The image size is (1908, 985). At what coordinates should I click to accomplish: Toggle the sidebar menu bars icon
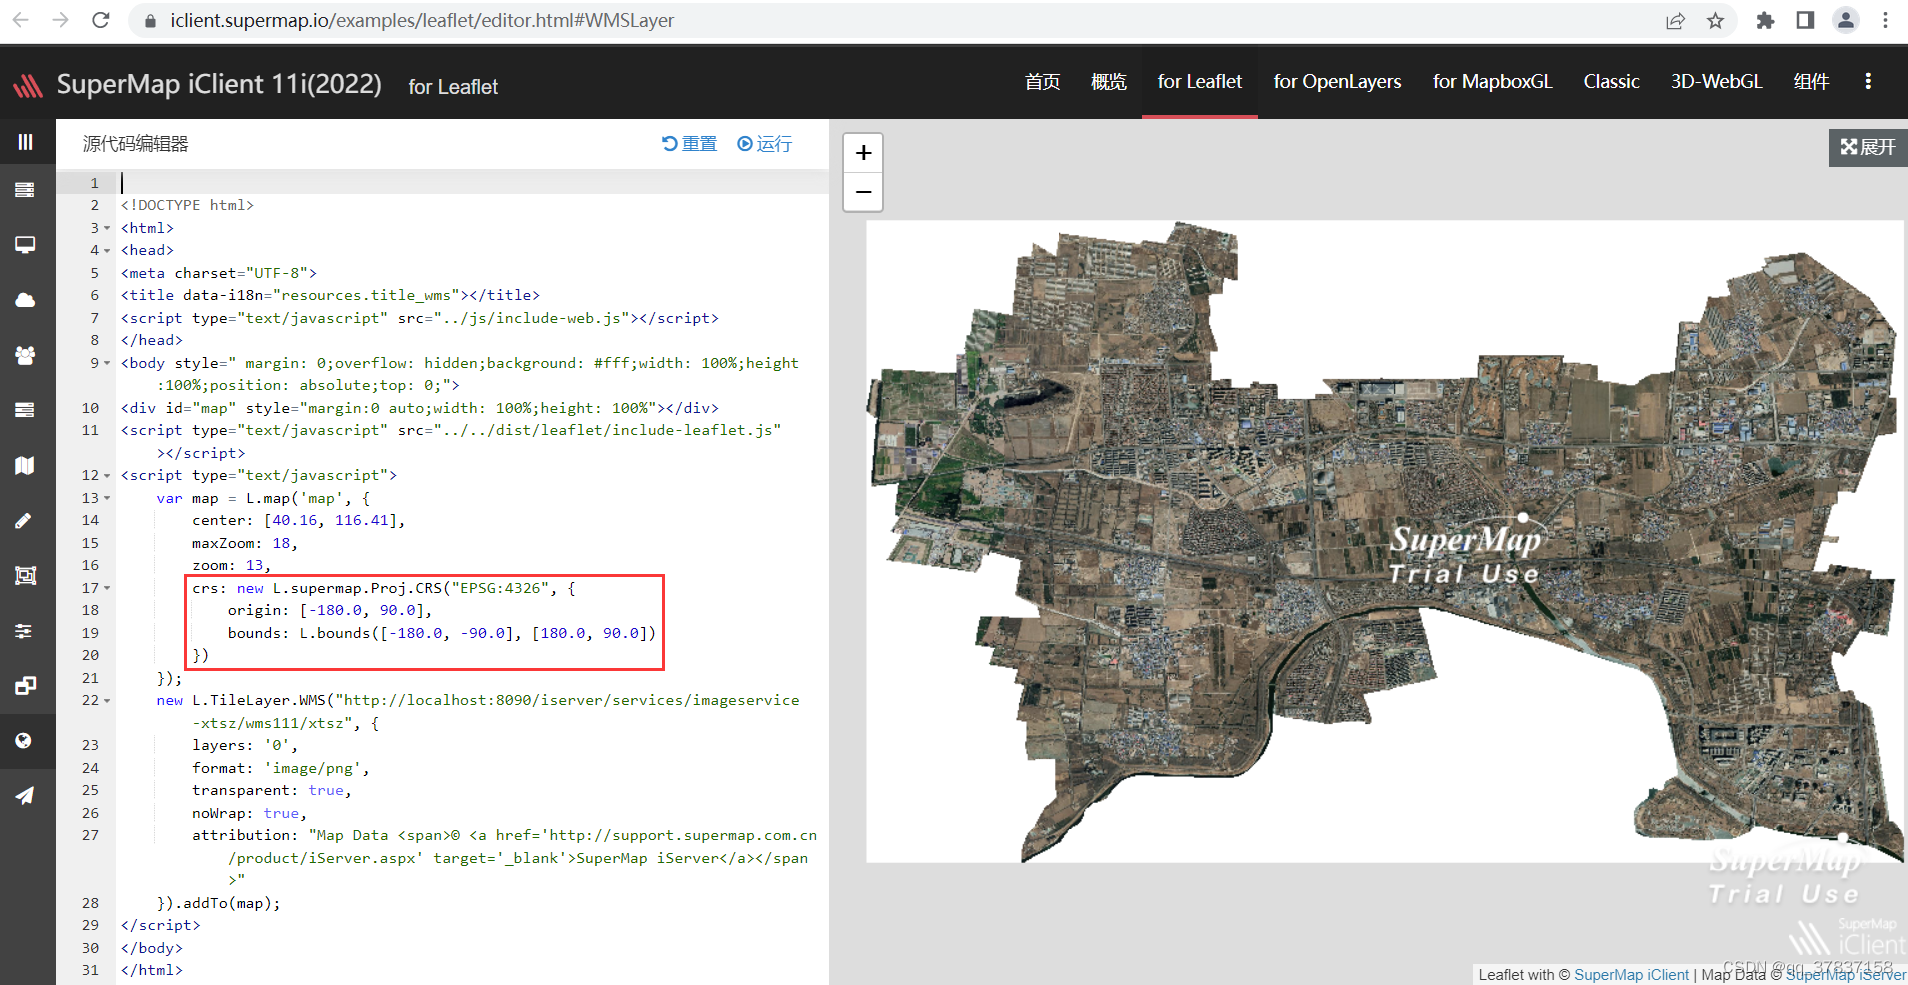pyautogui.click(x=26, y=142)
